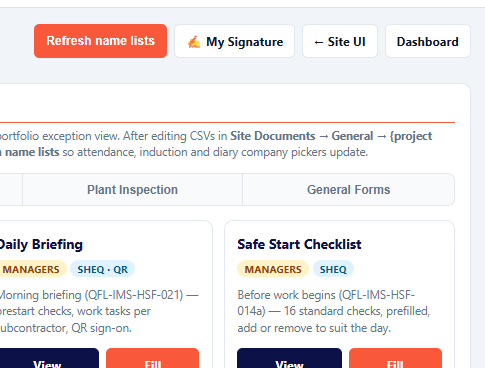Fill the Safe Start Checklist form

point(395,359)
